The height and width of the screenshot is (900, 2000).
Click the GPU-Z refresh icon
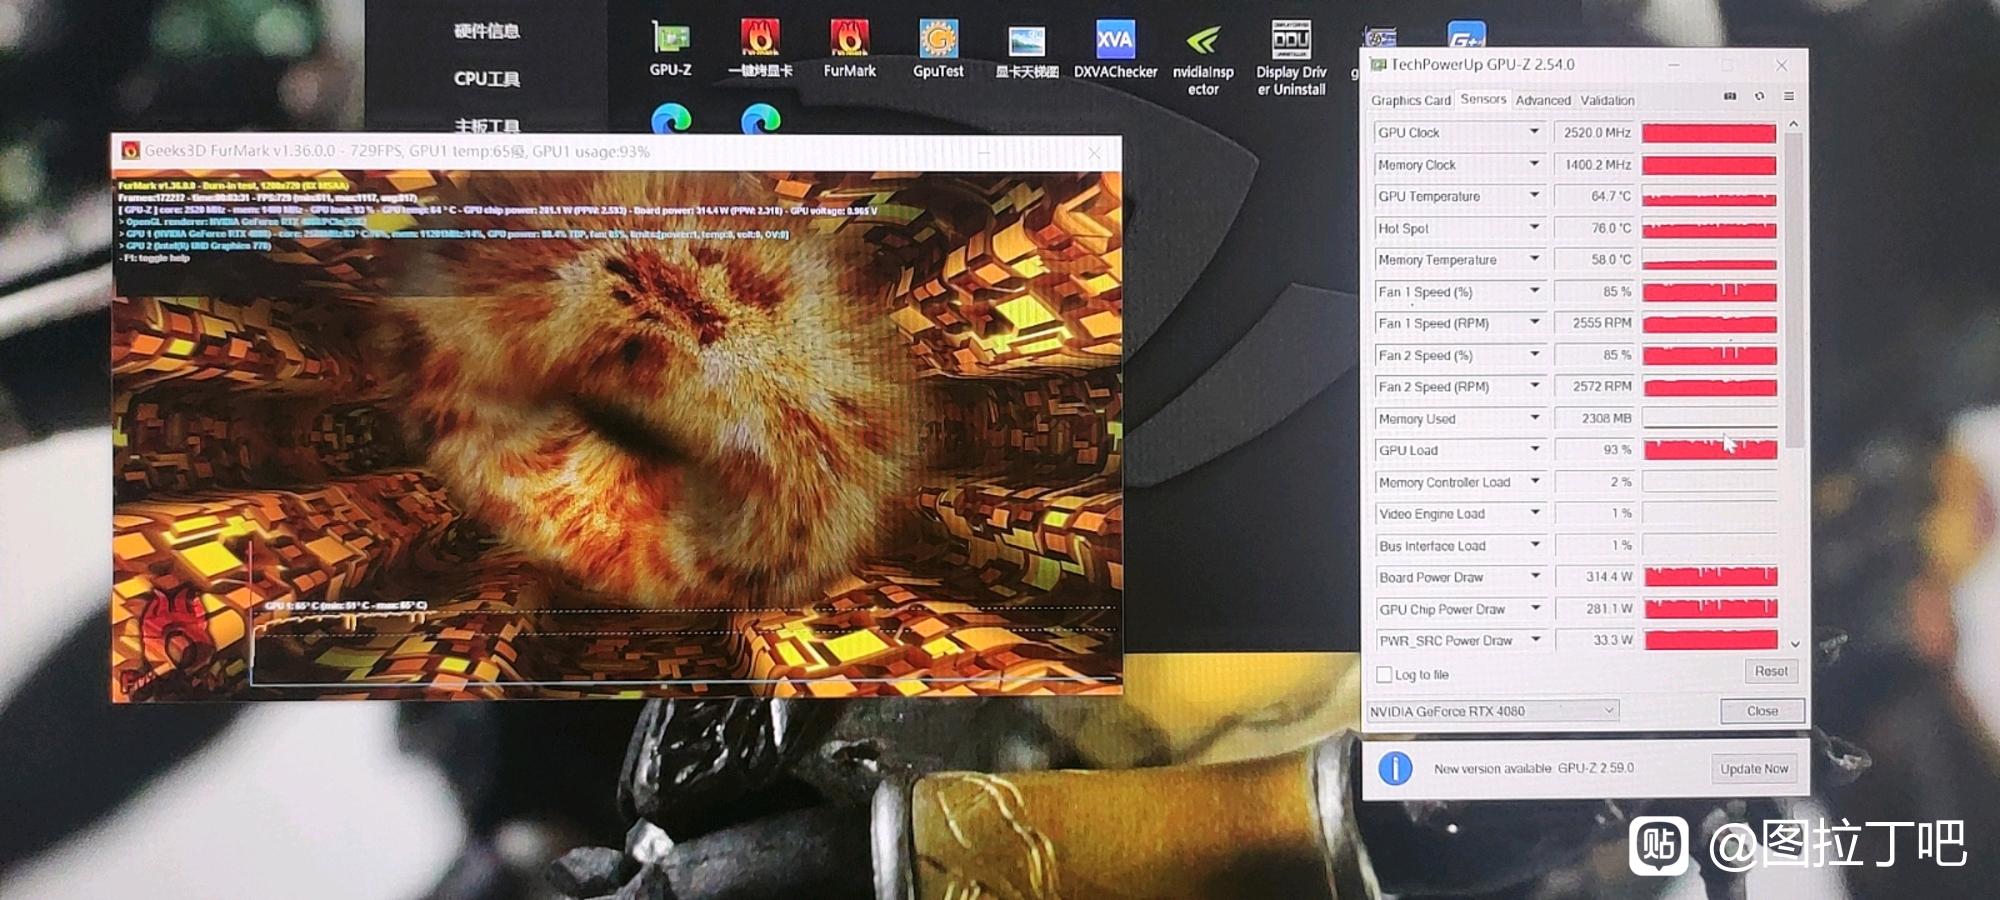(1760, 97)
